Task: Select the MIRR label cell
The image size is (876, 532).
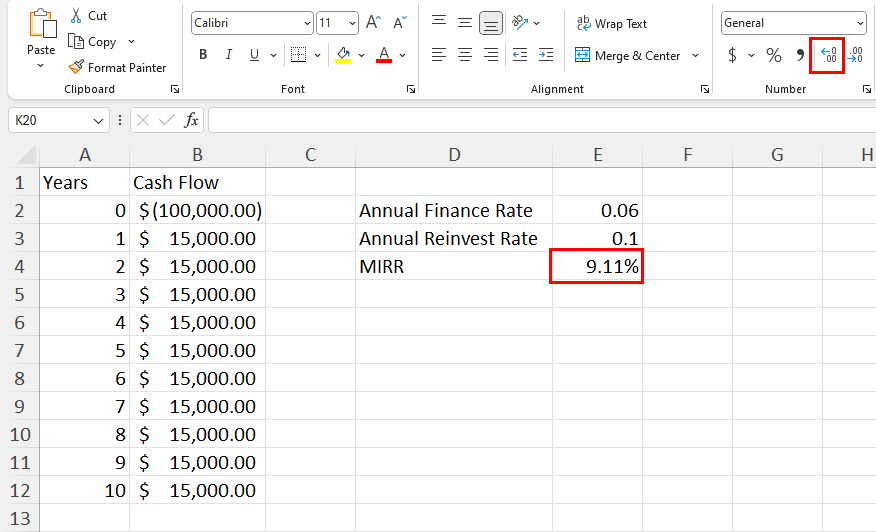Action: pos(454,267)
